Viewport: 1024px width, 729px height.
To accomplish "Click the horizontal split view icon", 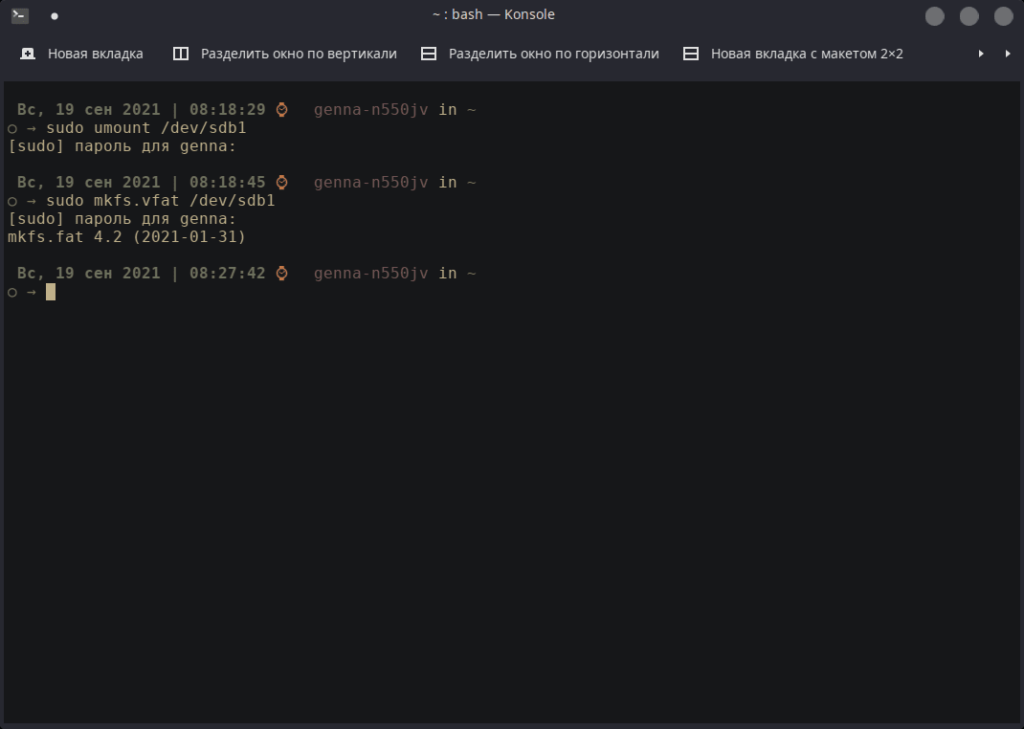I will point(428,54).
